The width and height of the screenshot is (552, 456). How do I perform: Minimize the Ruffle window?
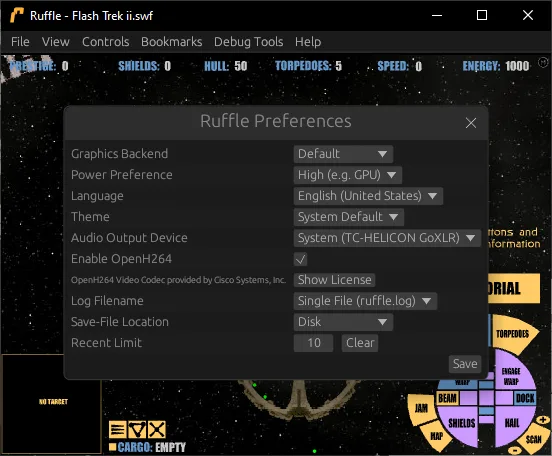pyautogui.click(x=437, y=15)
